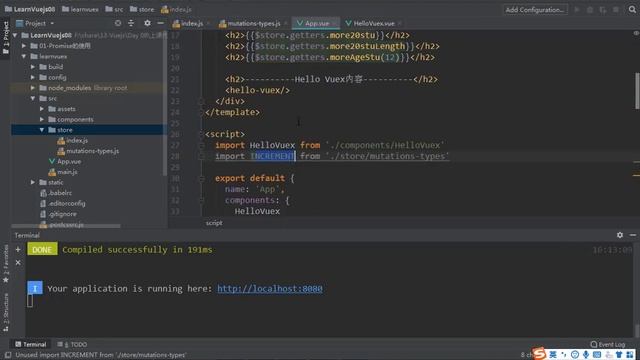Open the http://localhost:8080 link

270,289
